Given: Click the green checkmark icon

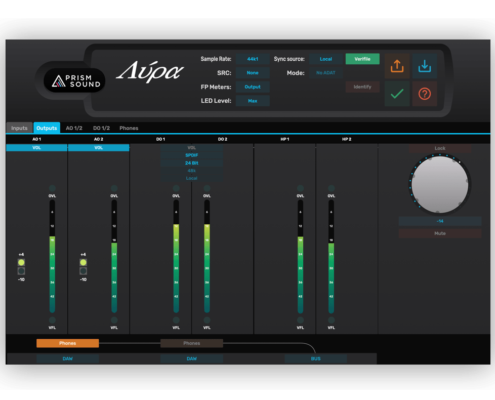Looking at the screenshot, I should (397, 94).
